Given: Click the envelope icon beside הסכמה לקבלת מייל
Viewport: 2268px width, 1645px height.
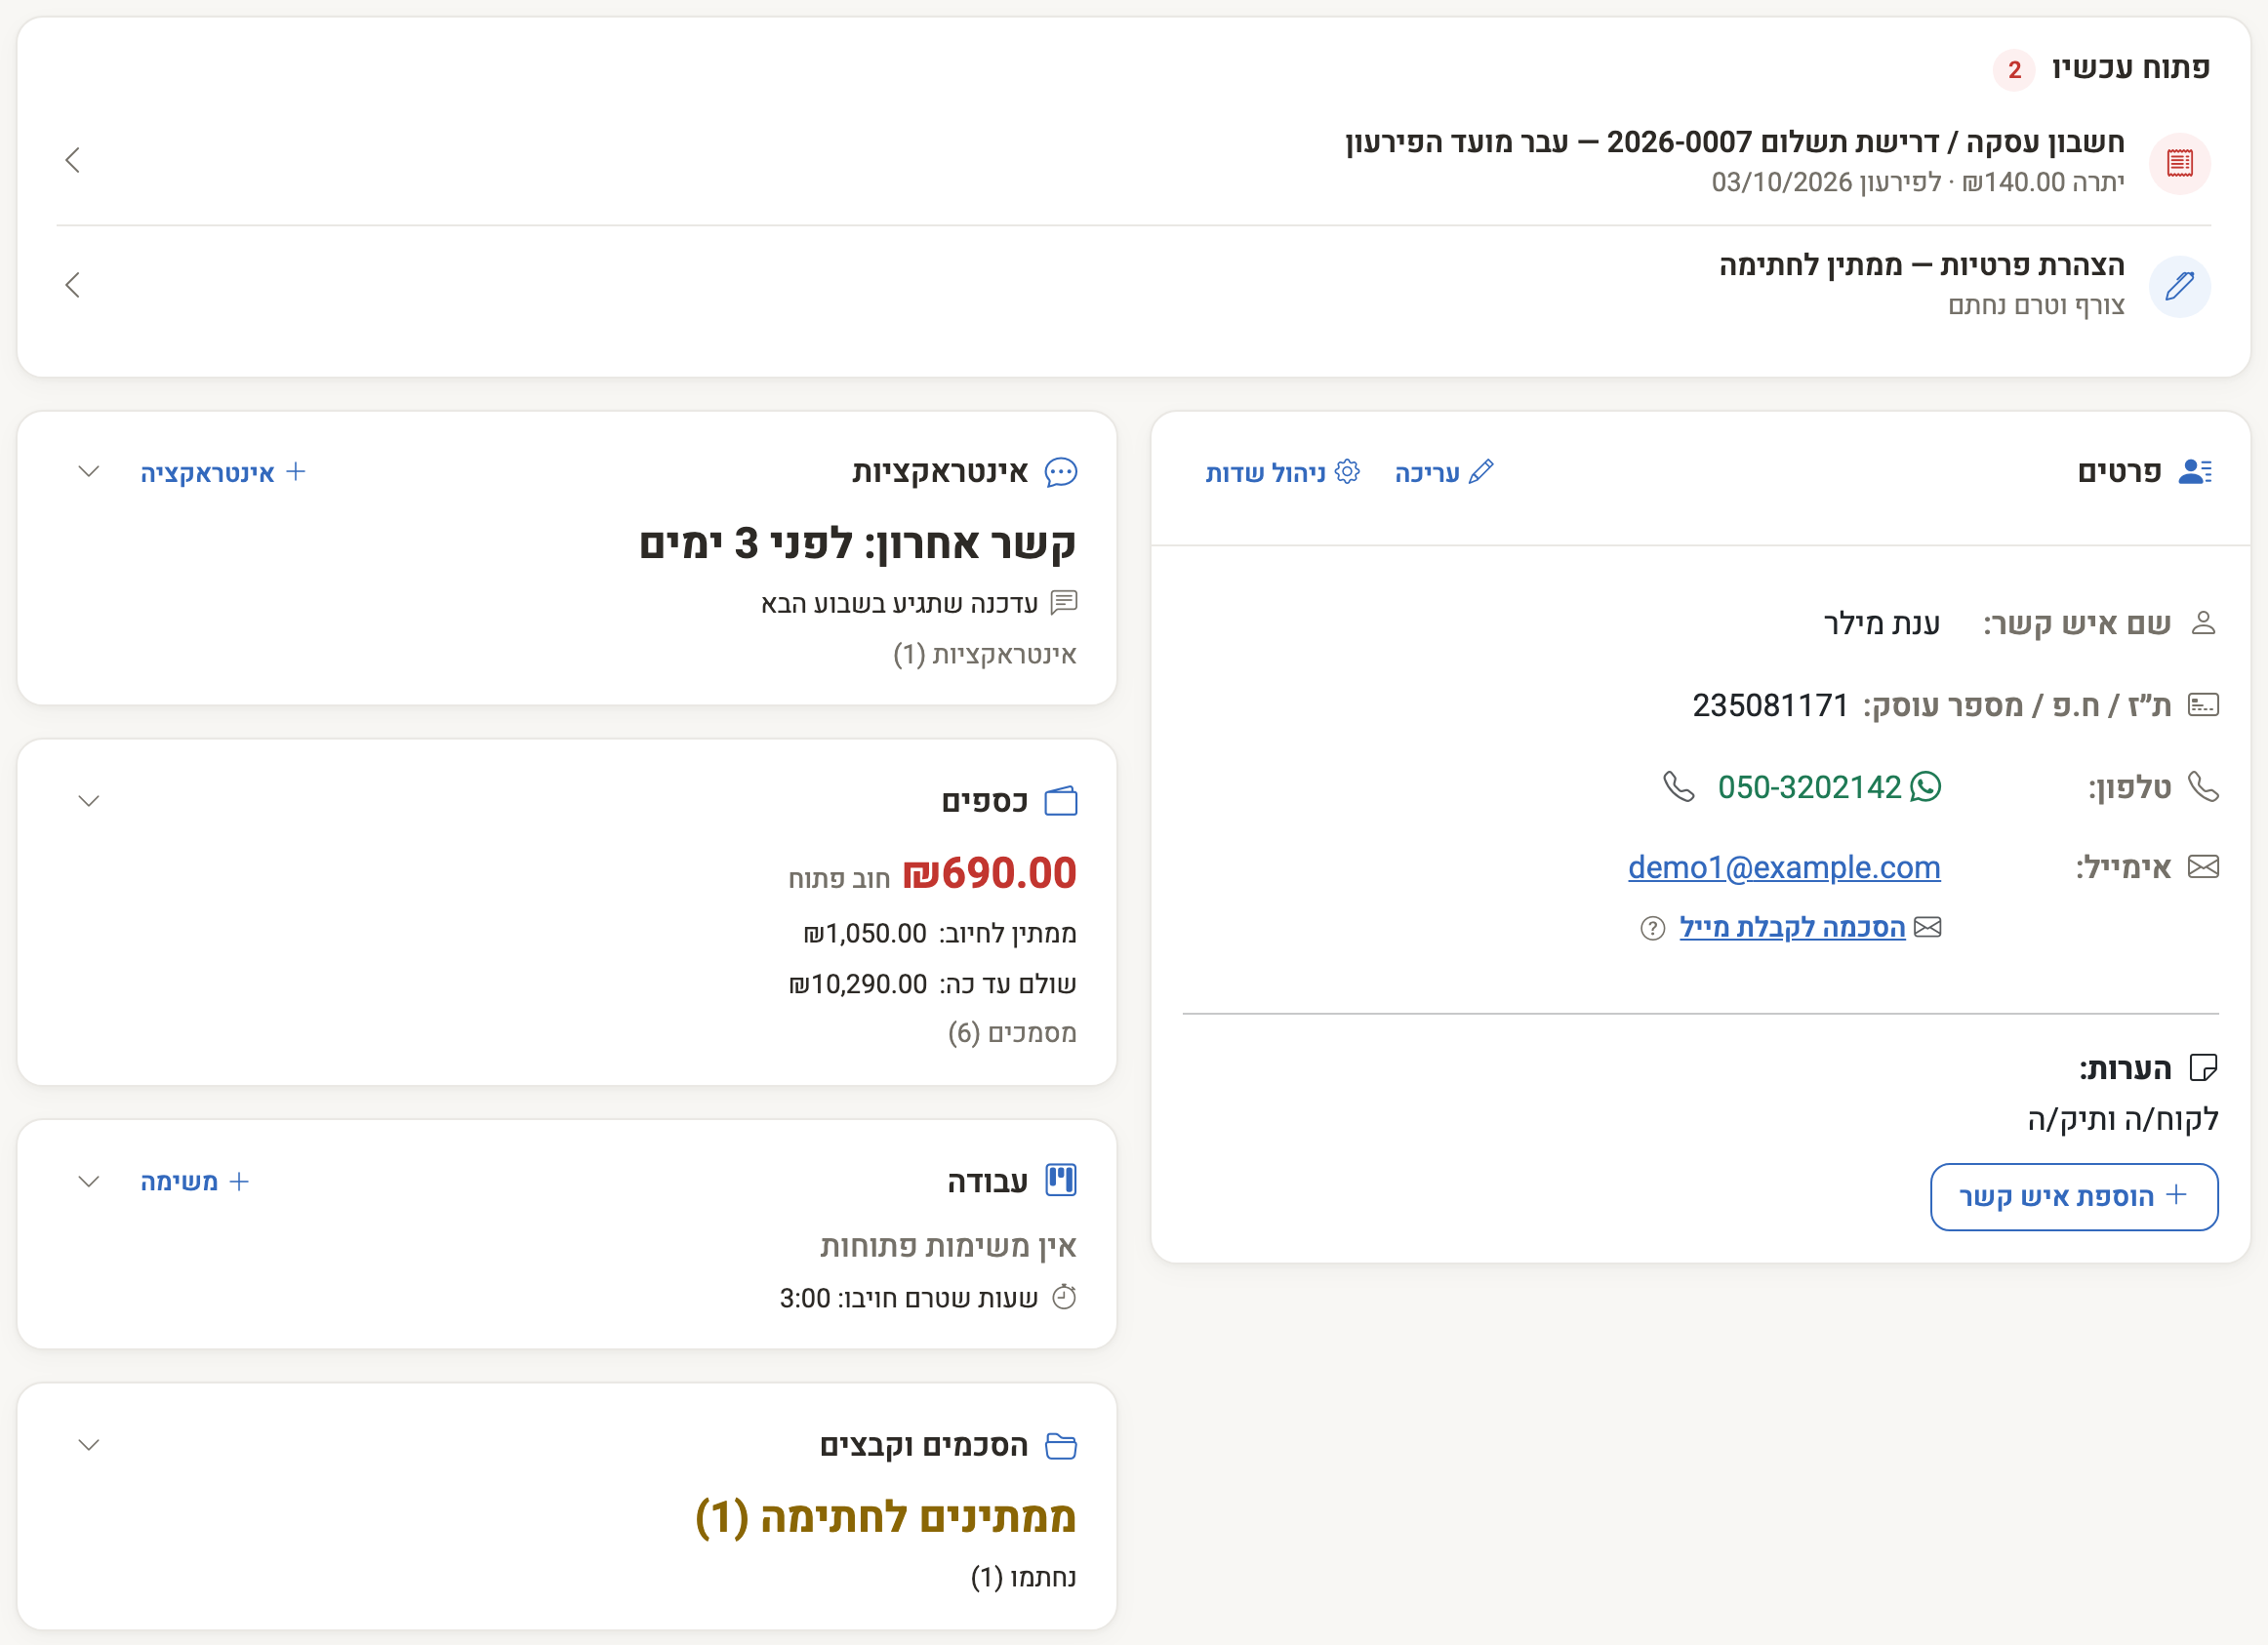Looking at the screenshot, I should point(1927,928).
